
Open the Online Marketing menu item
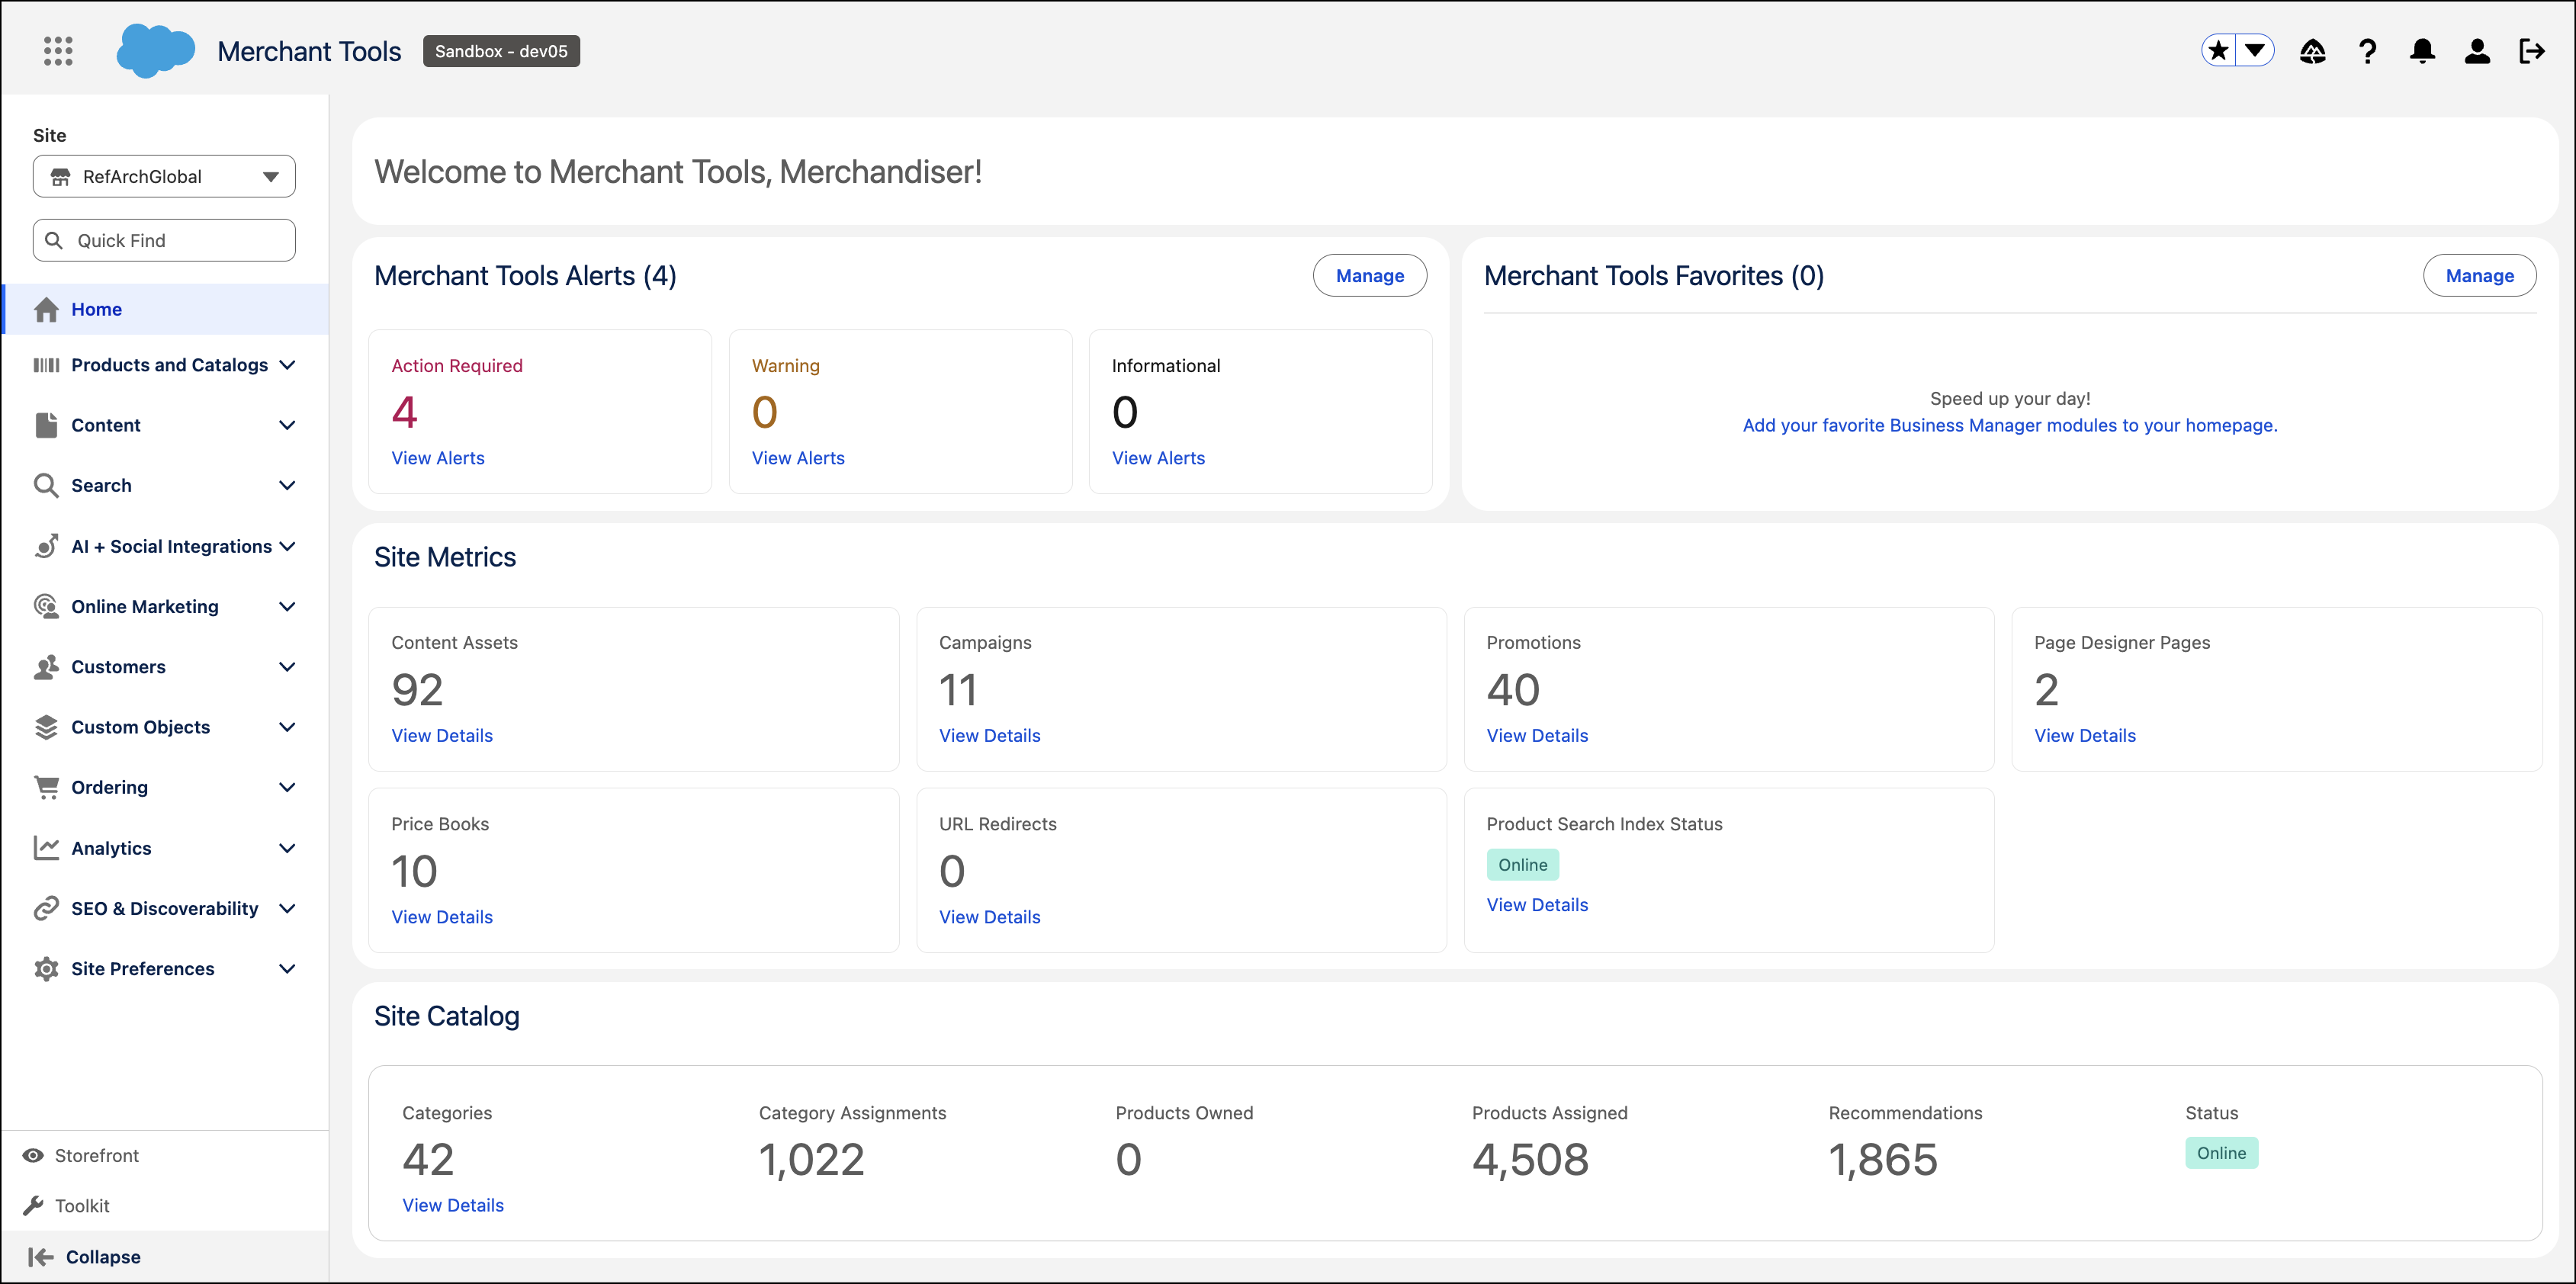tap(166, 606)
